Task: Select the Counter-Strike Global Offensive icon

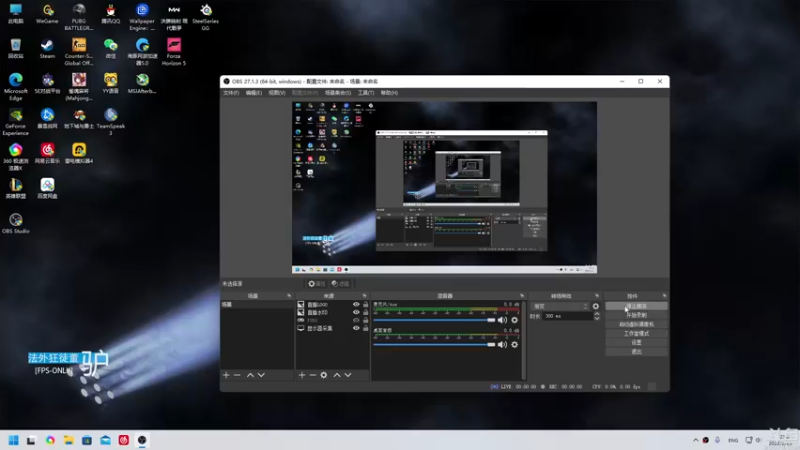Action: click(79, 52)
